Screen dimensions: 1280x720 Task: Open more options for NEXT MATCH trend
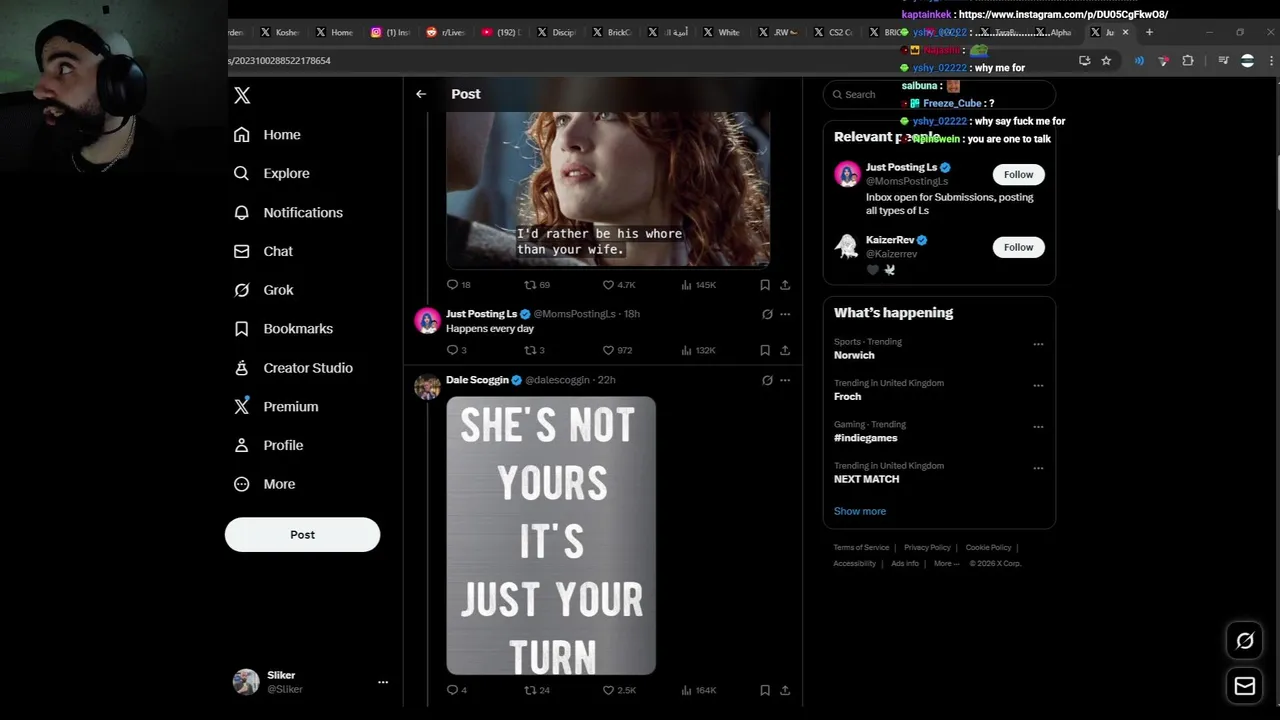tap(1038, 468)
